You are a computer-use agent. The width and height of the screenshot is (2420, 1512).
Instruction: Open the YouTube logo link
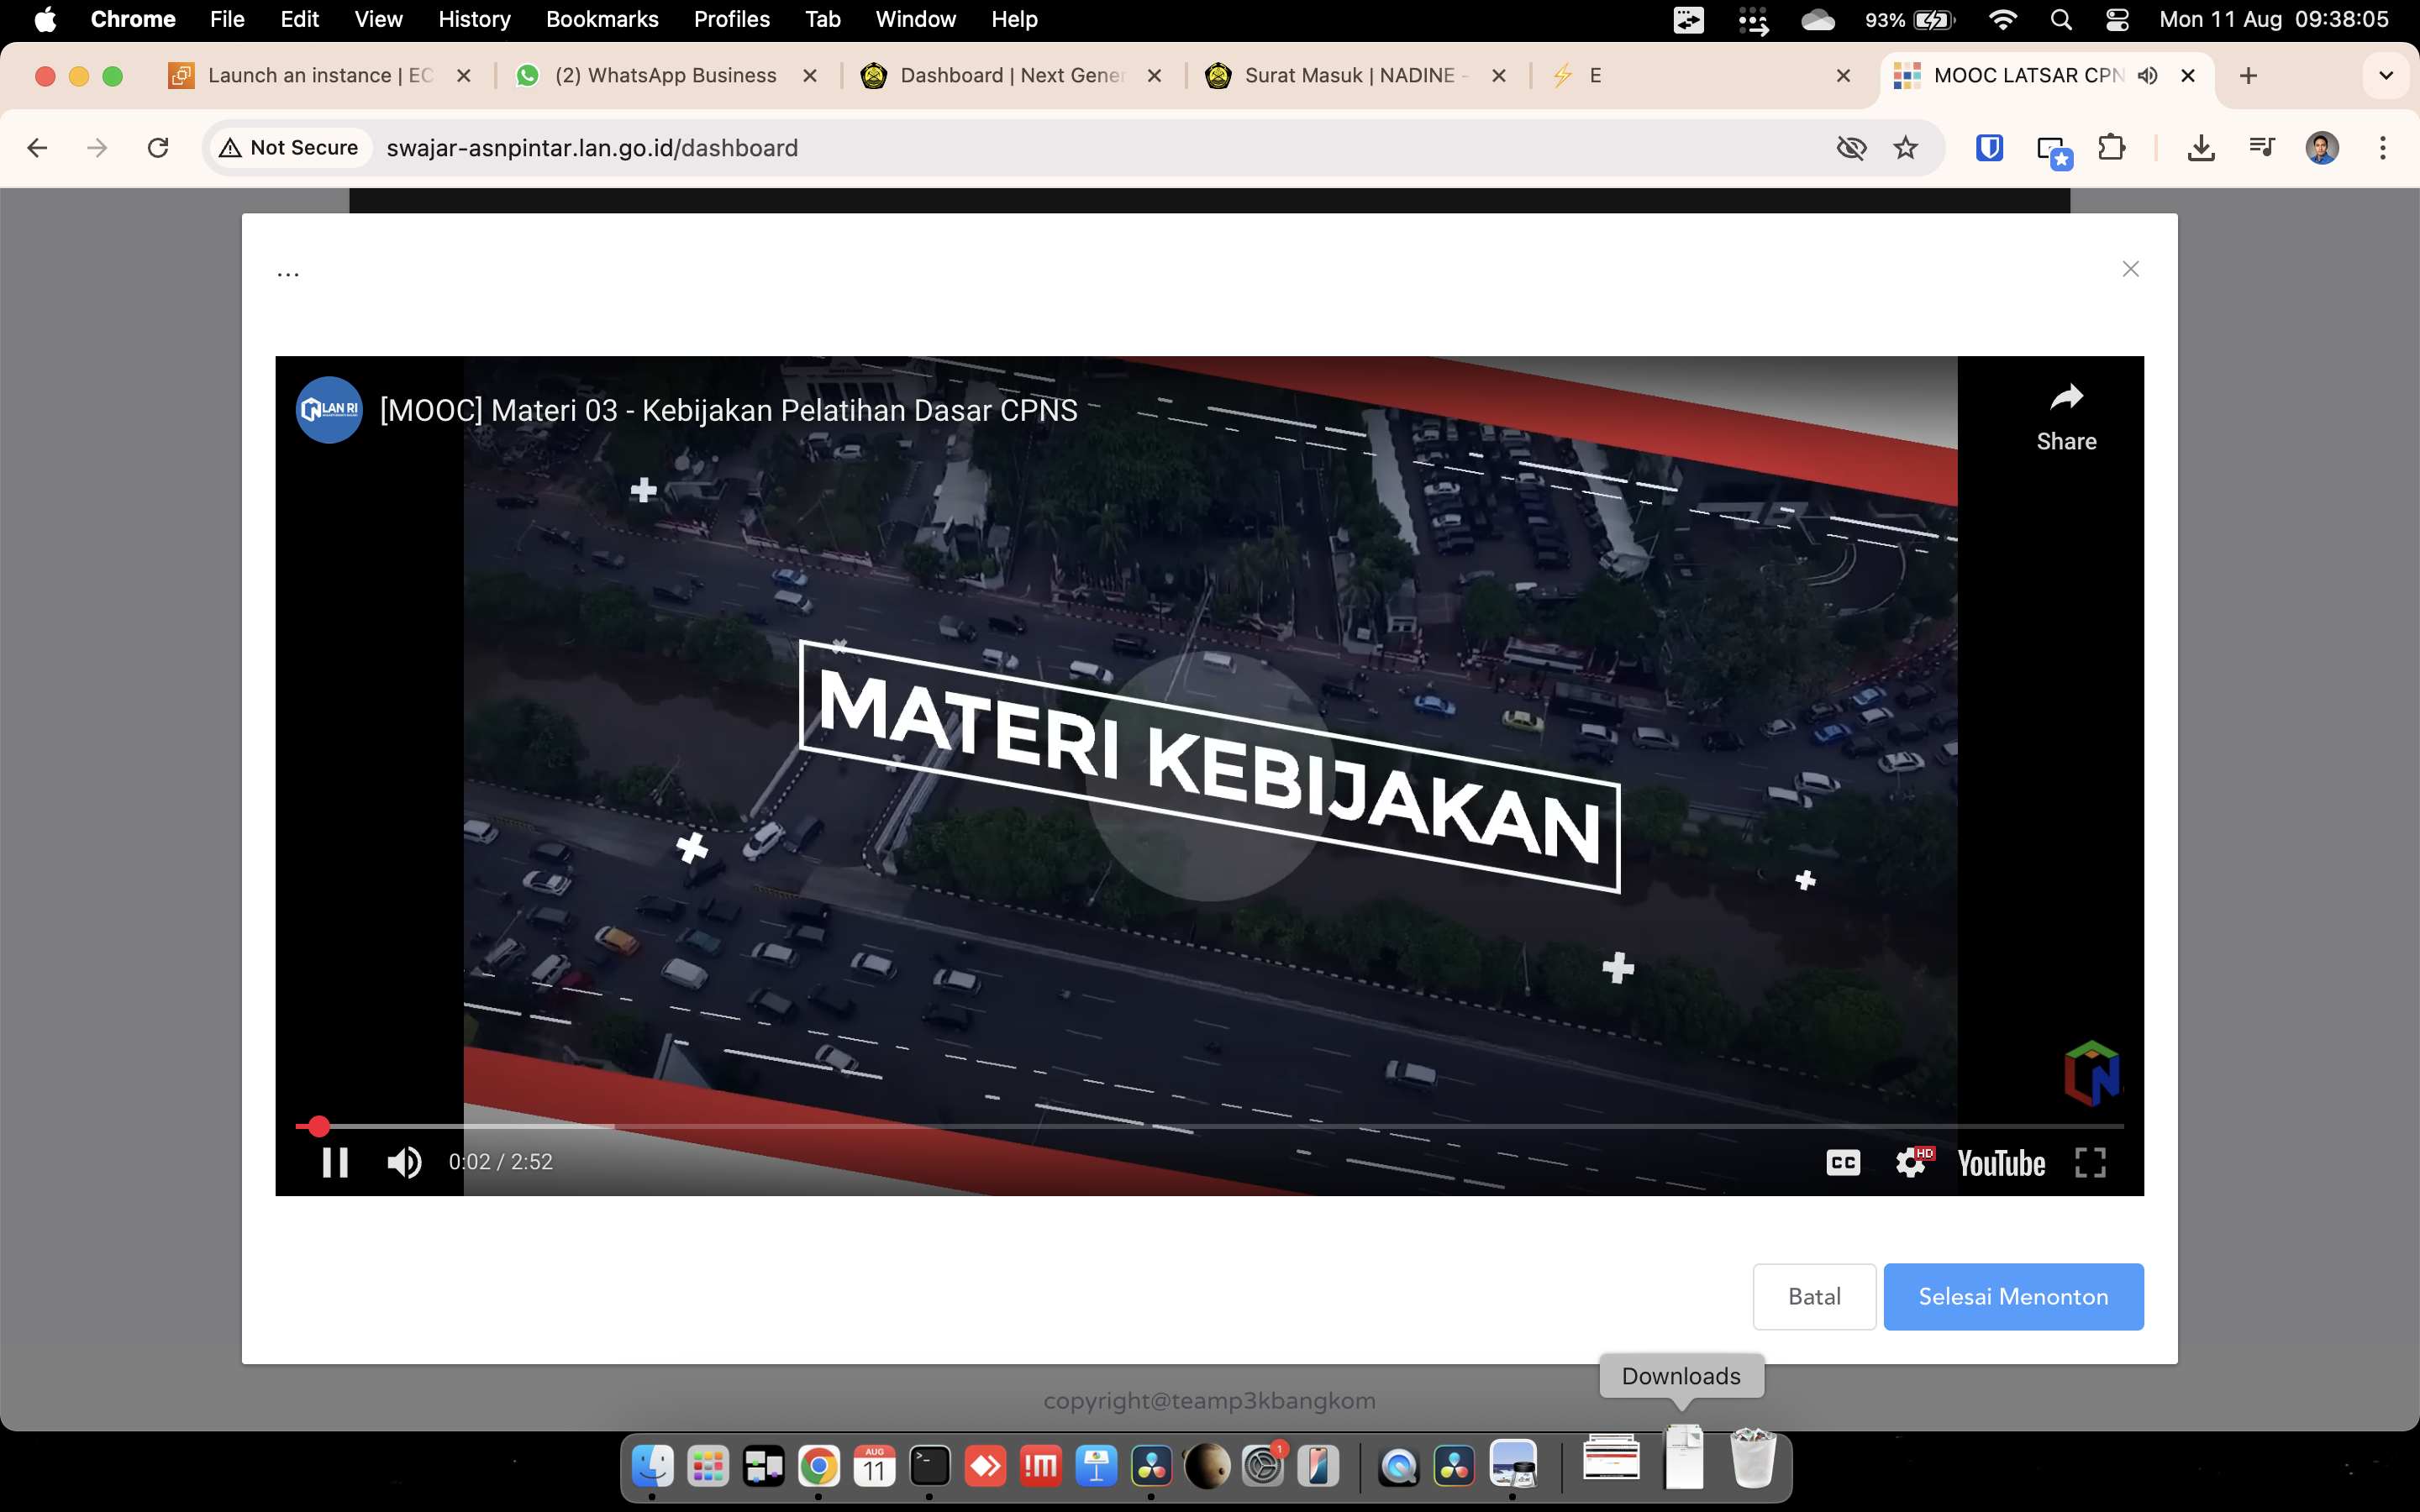[2000, 1163]
